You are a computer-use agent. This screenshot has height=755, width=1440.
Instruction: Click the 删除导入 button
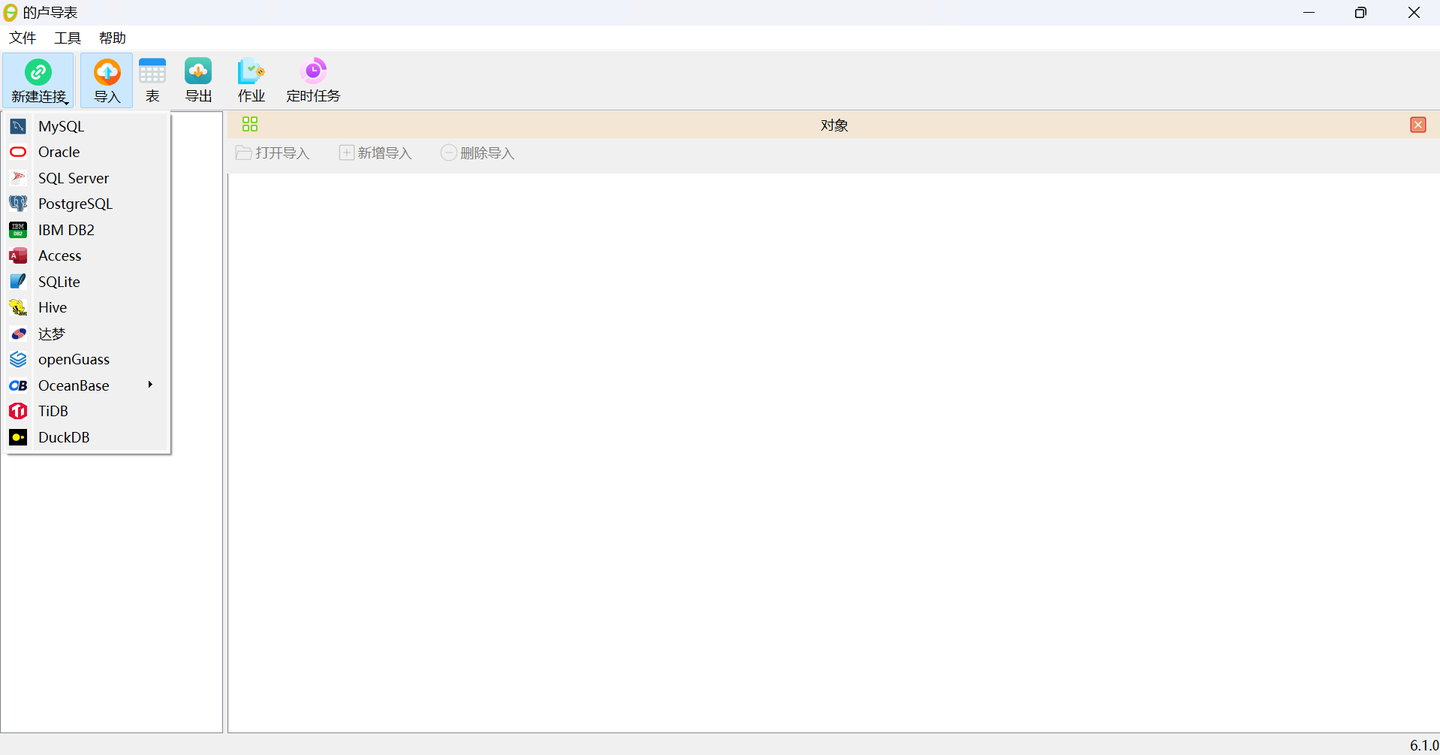tap(478, 153)
